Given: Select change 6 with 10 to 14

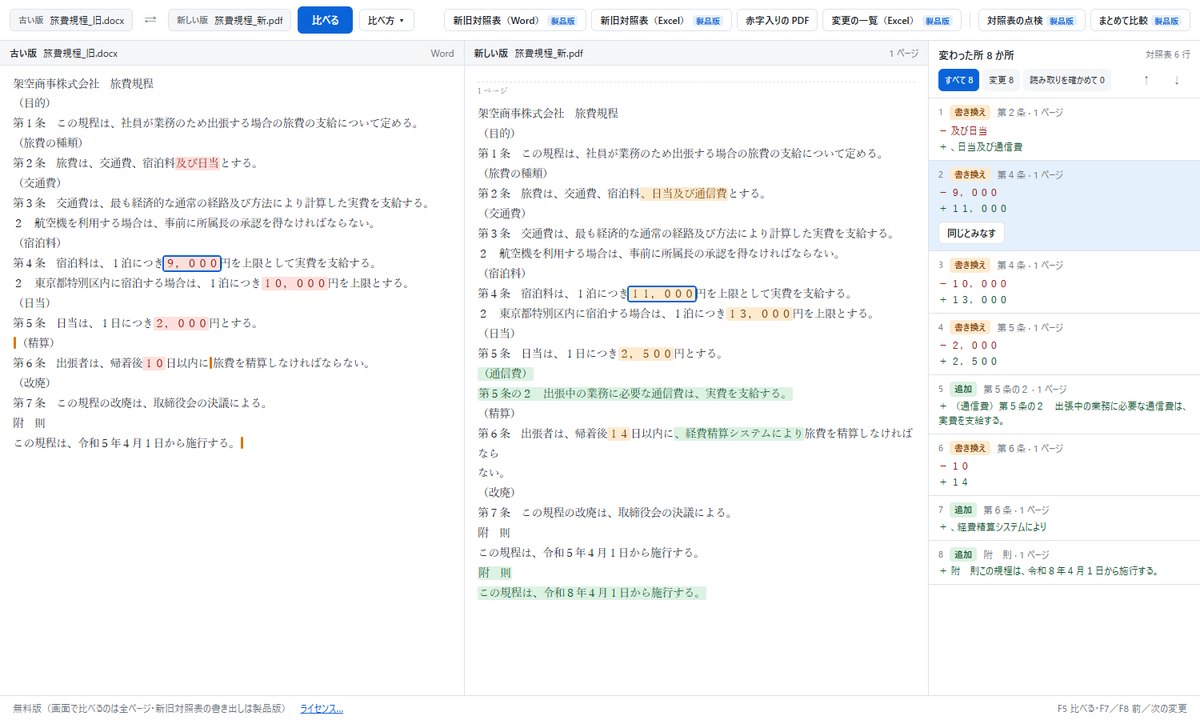Looking at the screenshot, I should [x=1064, y=465].
